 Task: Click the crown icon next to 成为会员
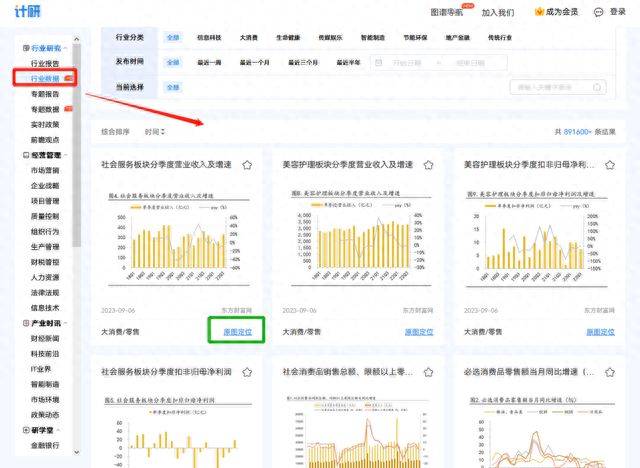click(x=539, y=12)
